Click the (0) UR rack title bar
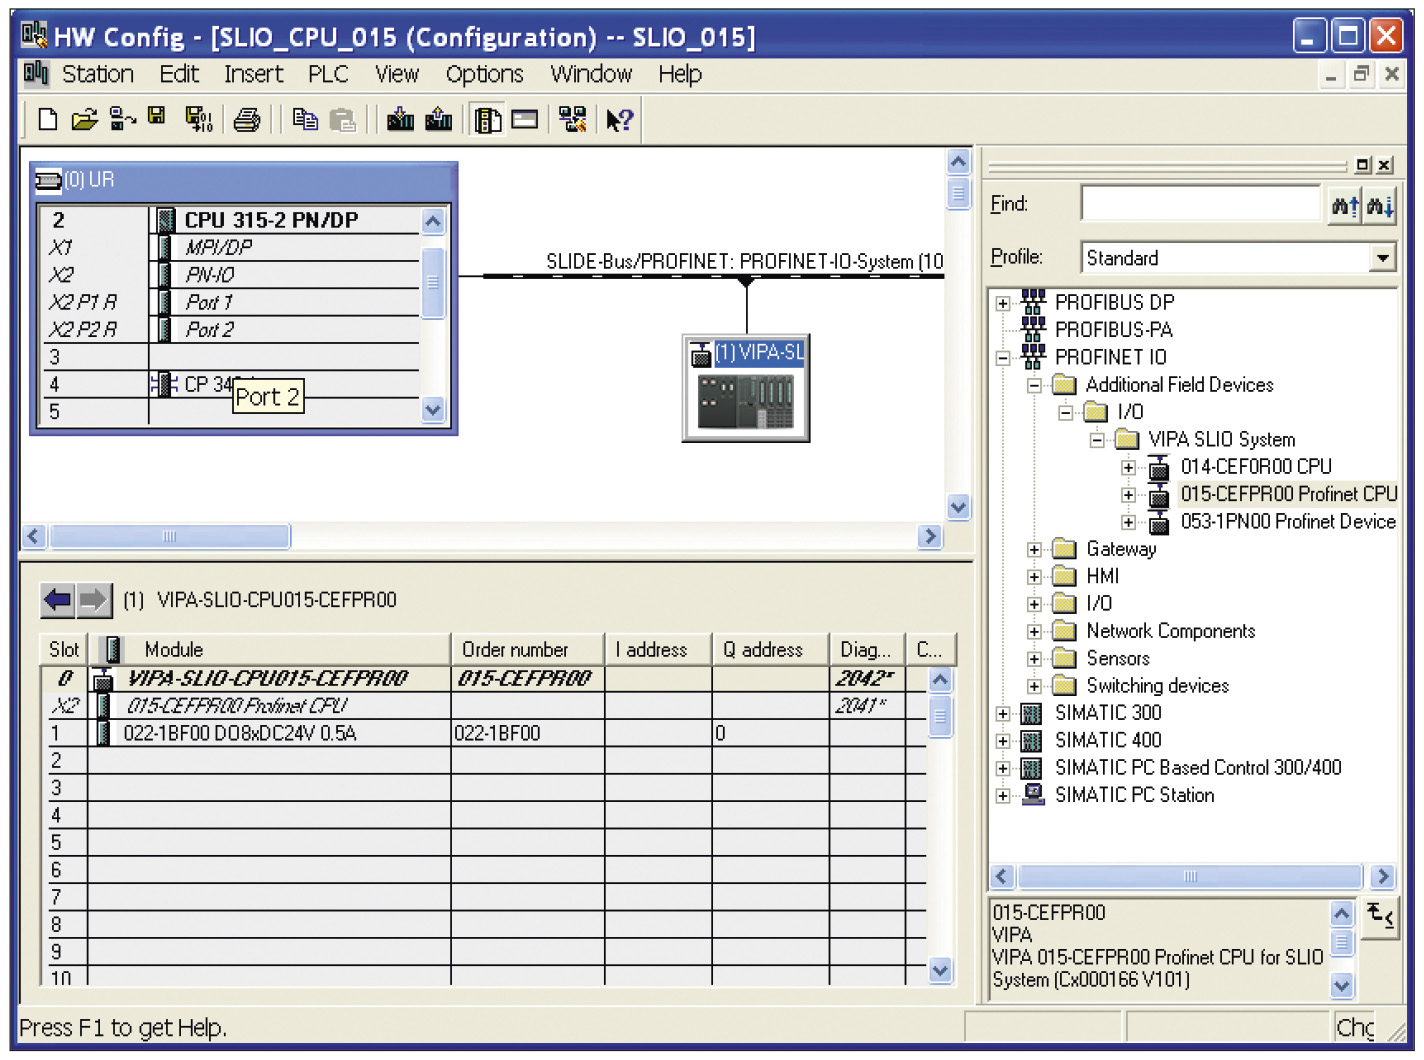Screen dimensions: 1424x1060 click(x=244, y=180)
